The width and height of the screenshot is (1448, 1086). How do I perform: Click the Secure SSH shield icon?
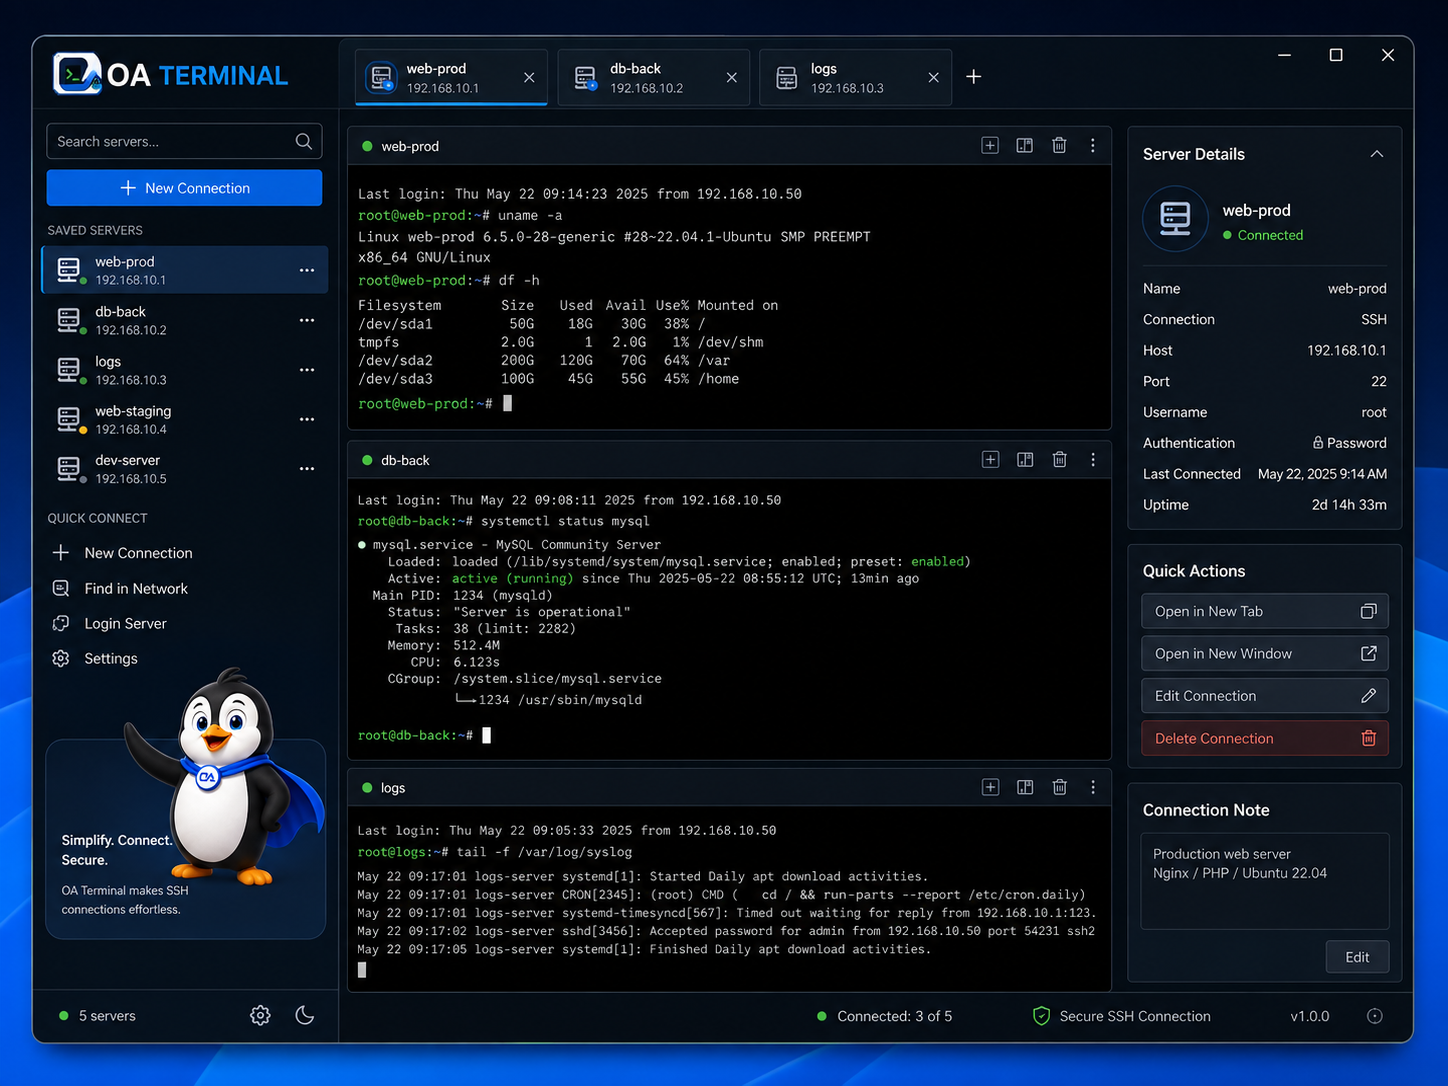click(1041, 1016)
